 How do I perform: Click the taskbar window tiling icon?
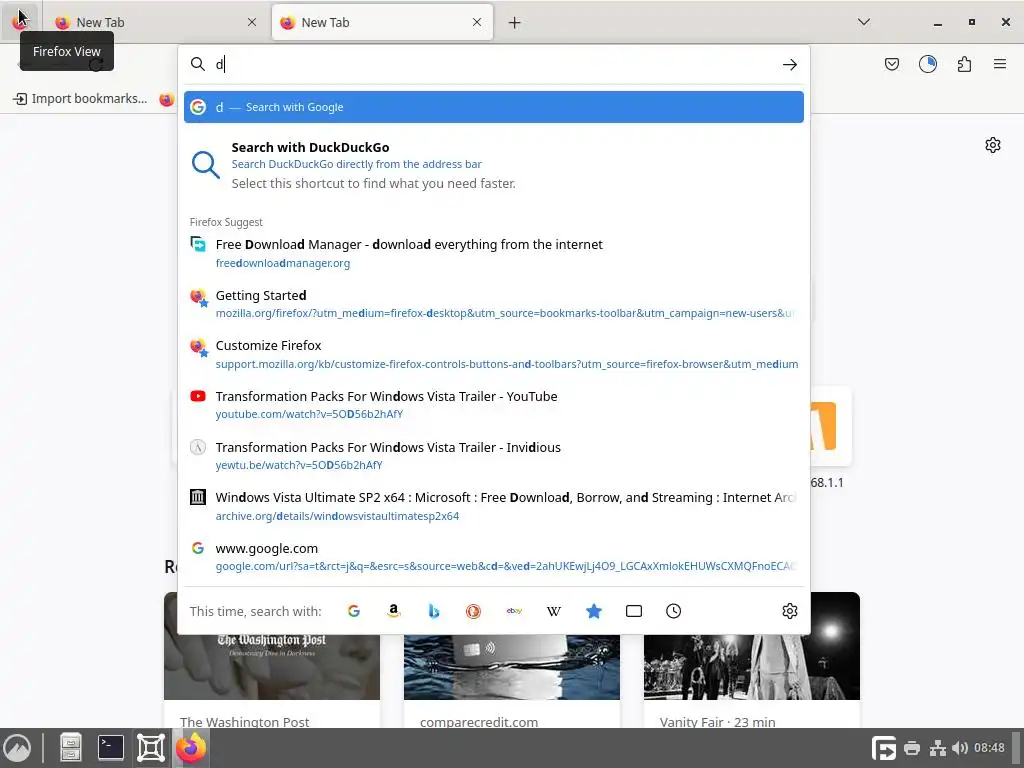point(151,748)
